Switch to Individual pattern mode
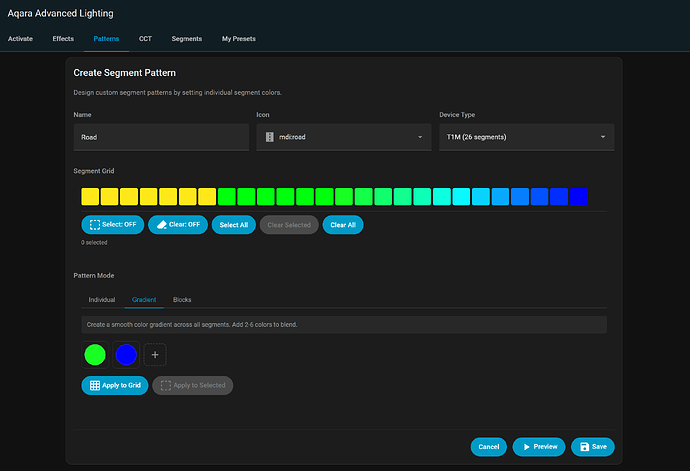The image size is (690, 471). coord(102,300)
